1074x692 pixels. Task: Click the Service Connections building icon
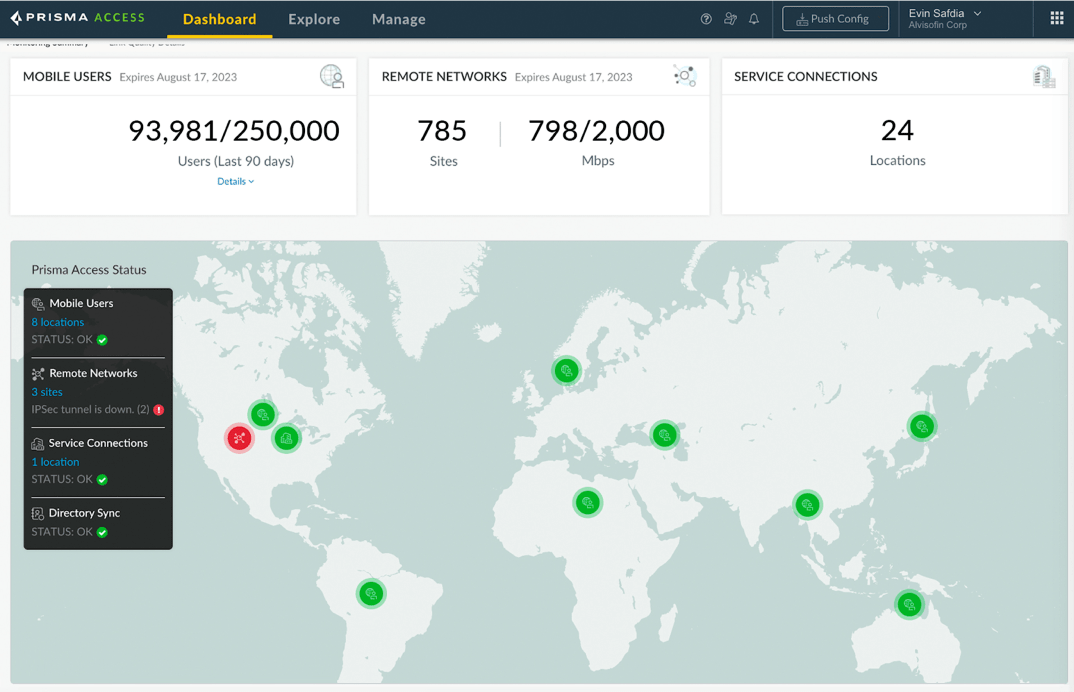point(1044,77)
